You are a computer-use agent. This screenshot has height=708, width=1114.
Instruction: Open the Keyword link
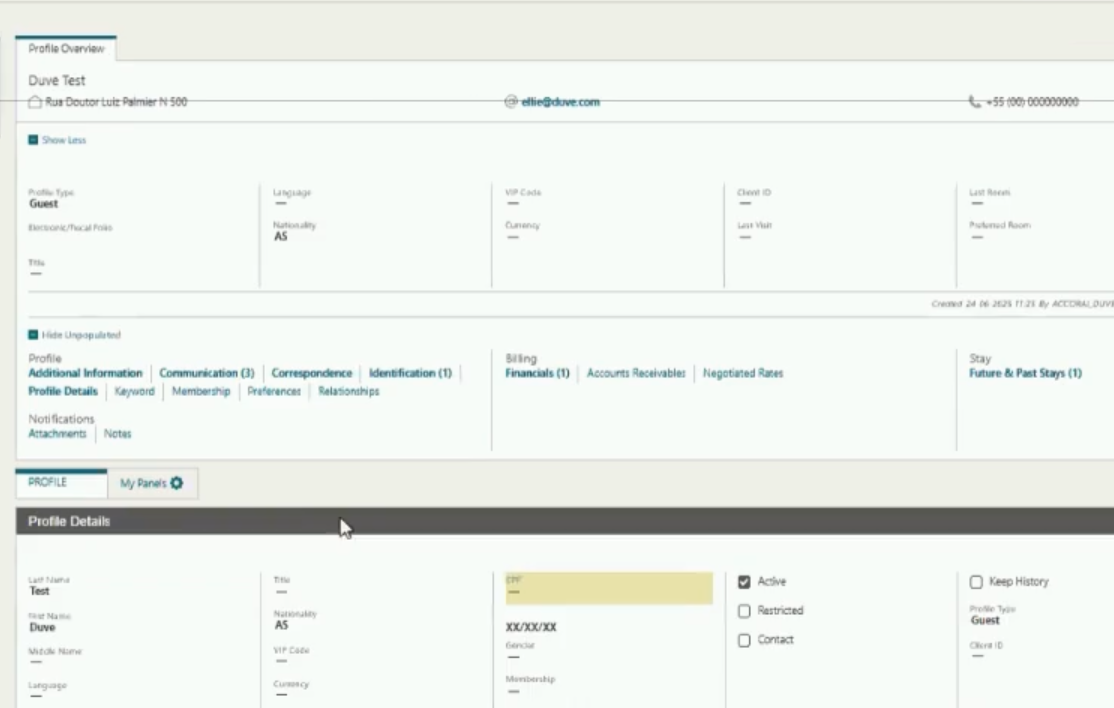pos(134,391)
